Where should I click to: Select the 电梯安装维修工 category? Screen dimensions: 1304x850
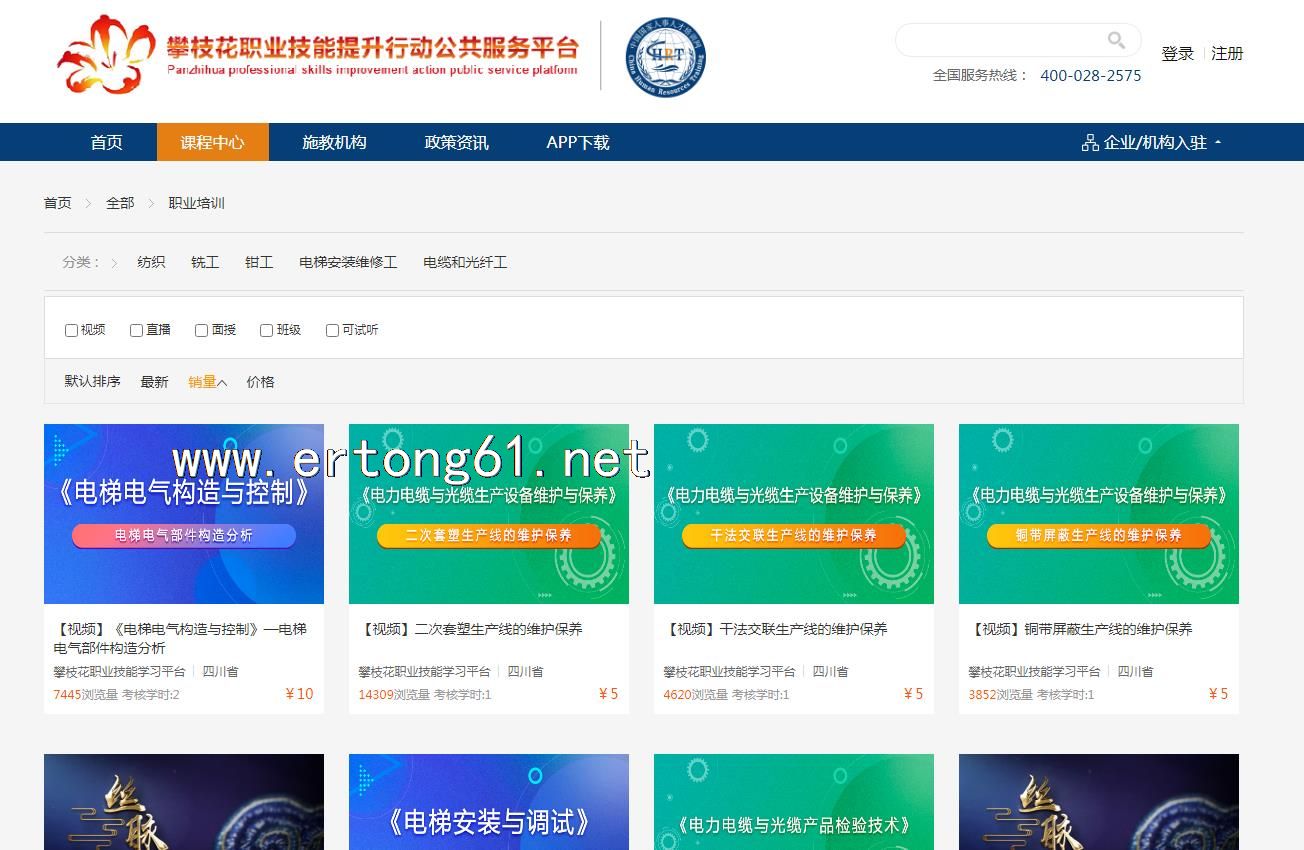(x=348, y=262)
